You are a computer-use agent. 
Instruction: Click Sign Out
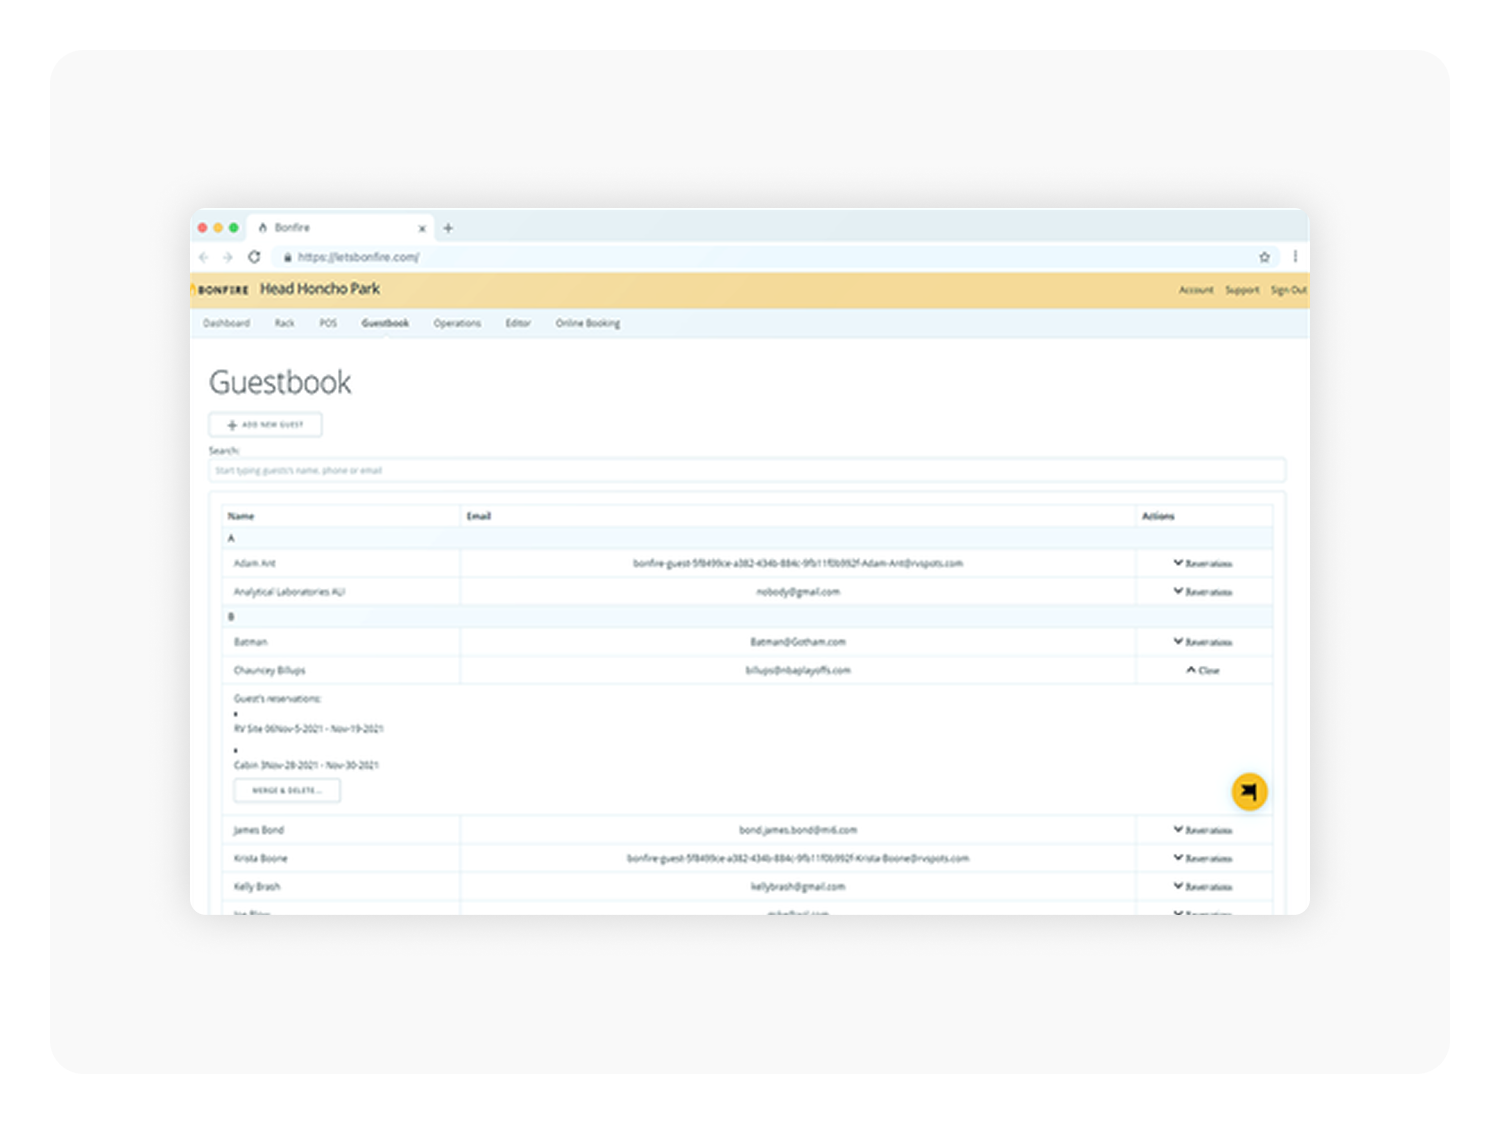pyautogui.click(x=1288, y=290)
